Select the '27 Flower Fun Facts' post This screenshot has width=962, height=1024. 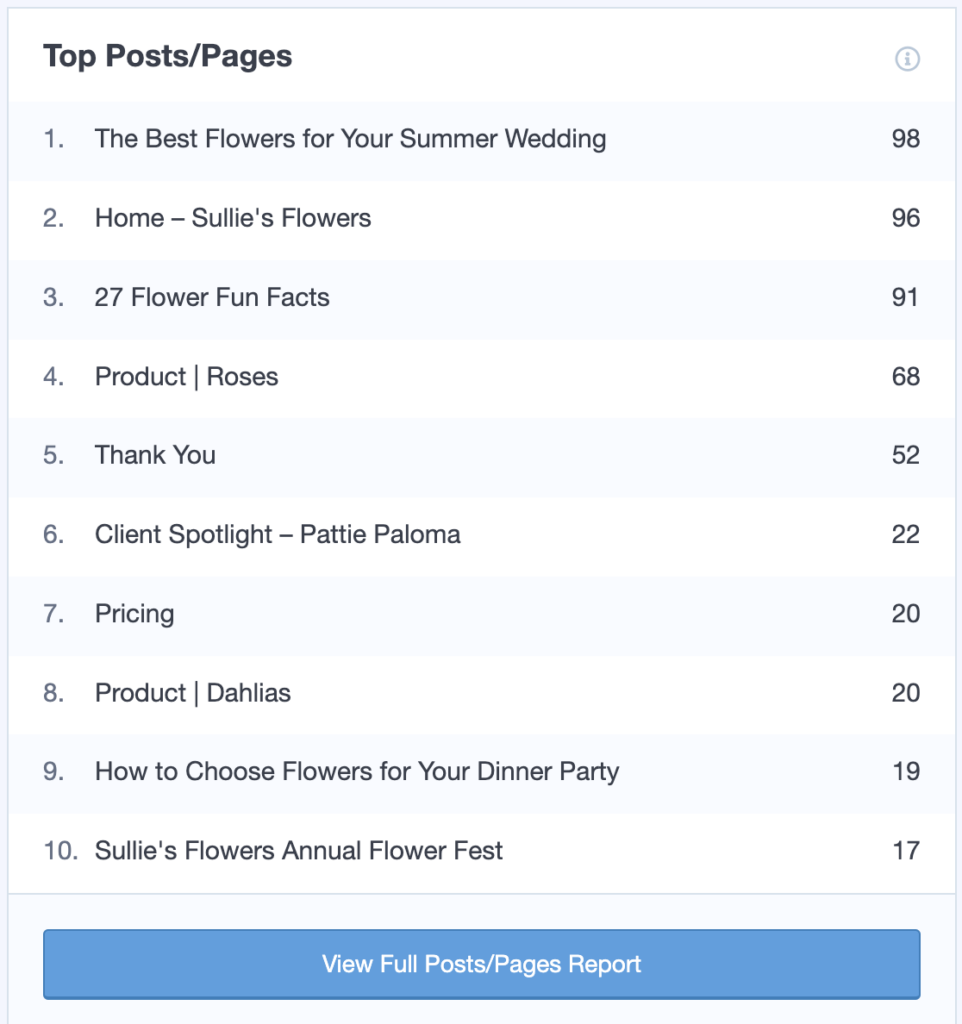click(x=212, y=297)
